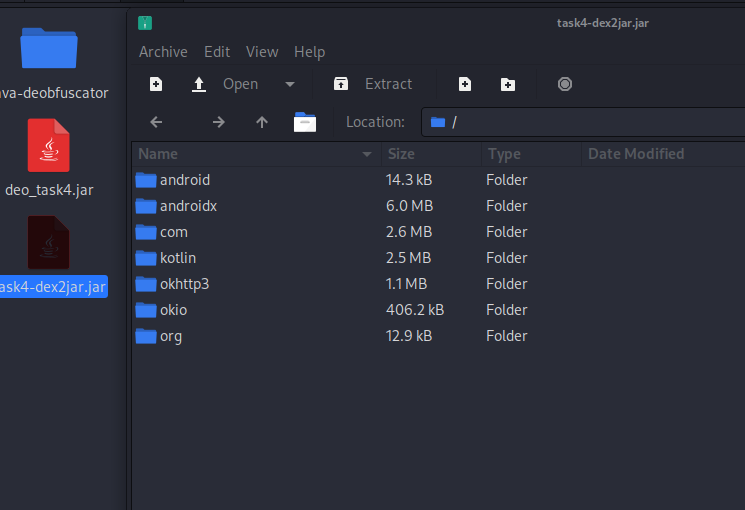Click the stop operation circle icon
This screenshot has width=745, height=510.
pyautogui.click(x=564, y=84)
